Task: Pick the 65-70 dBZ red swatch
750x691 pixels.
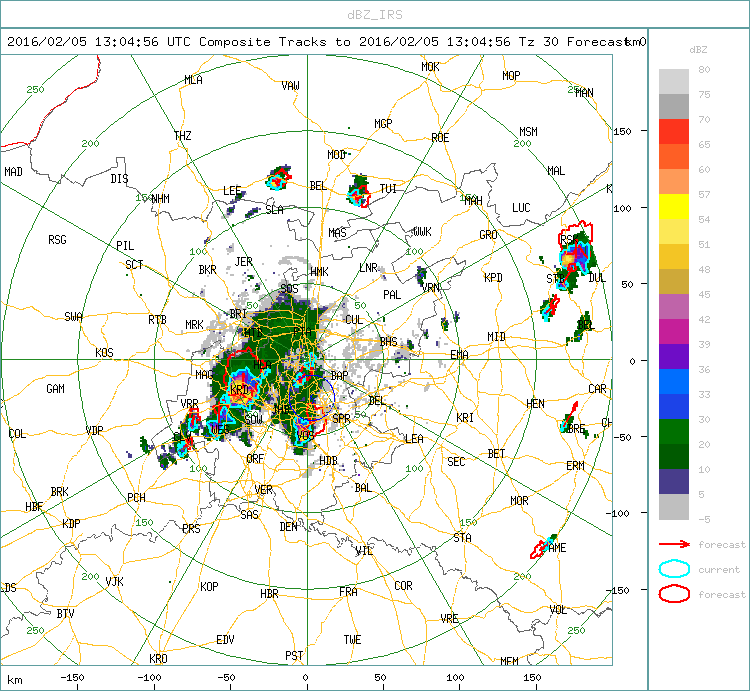Action: click(x=674, y=132)
